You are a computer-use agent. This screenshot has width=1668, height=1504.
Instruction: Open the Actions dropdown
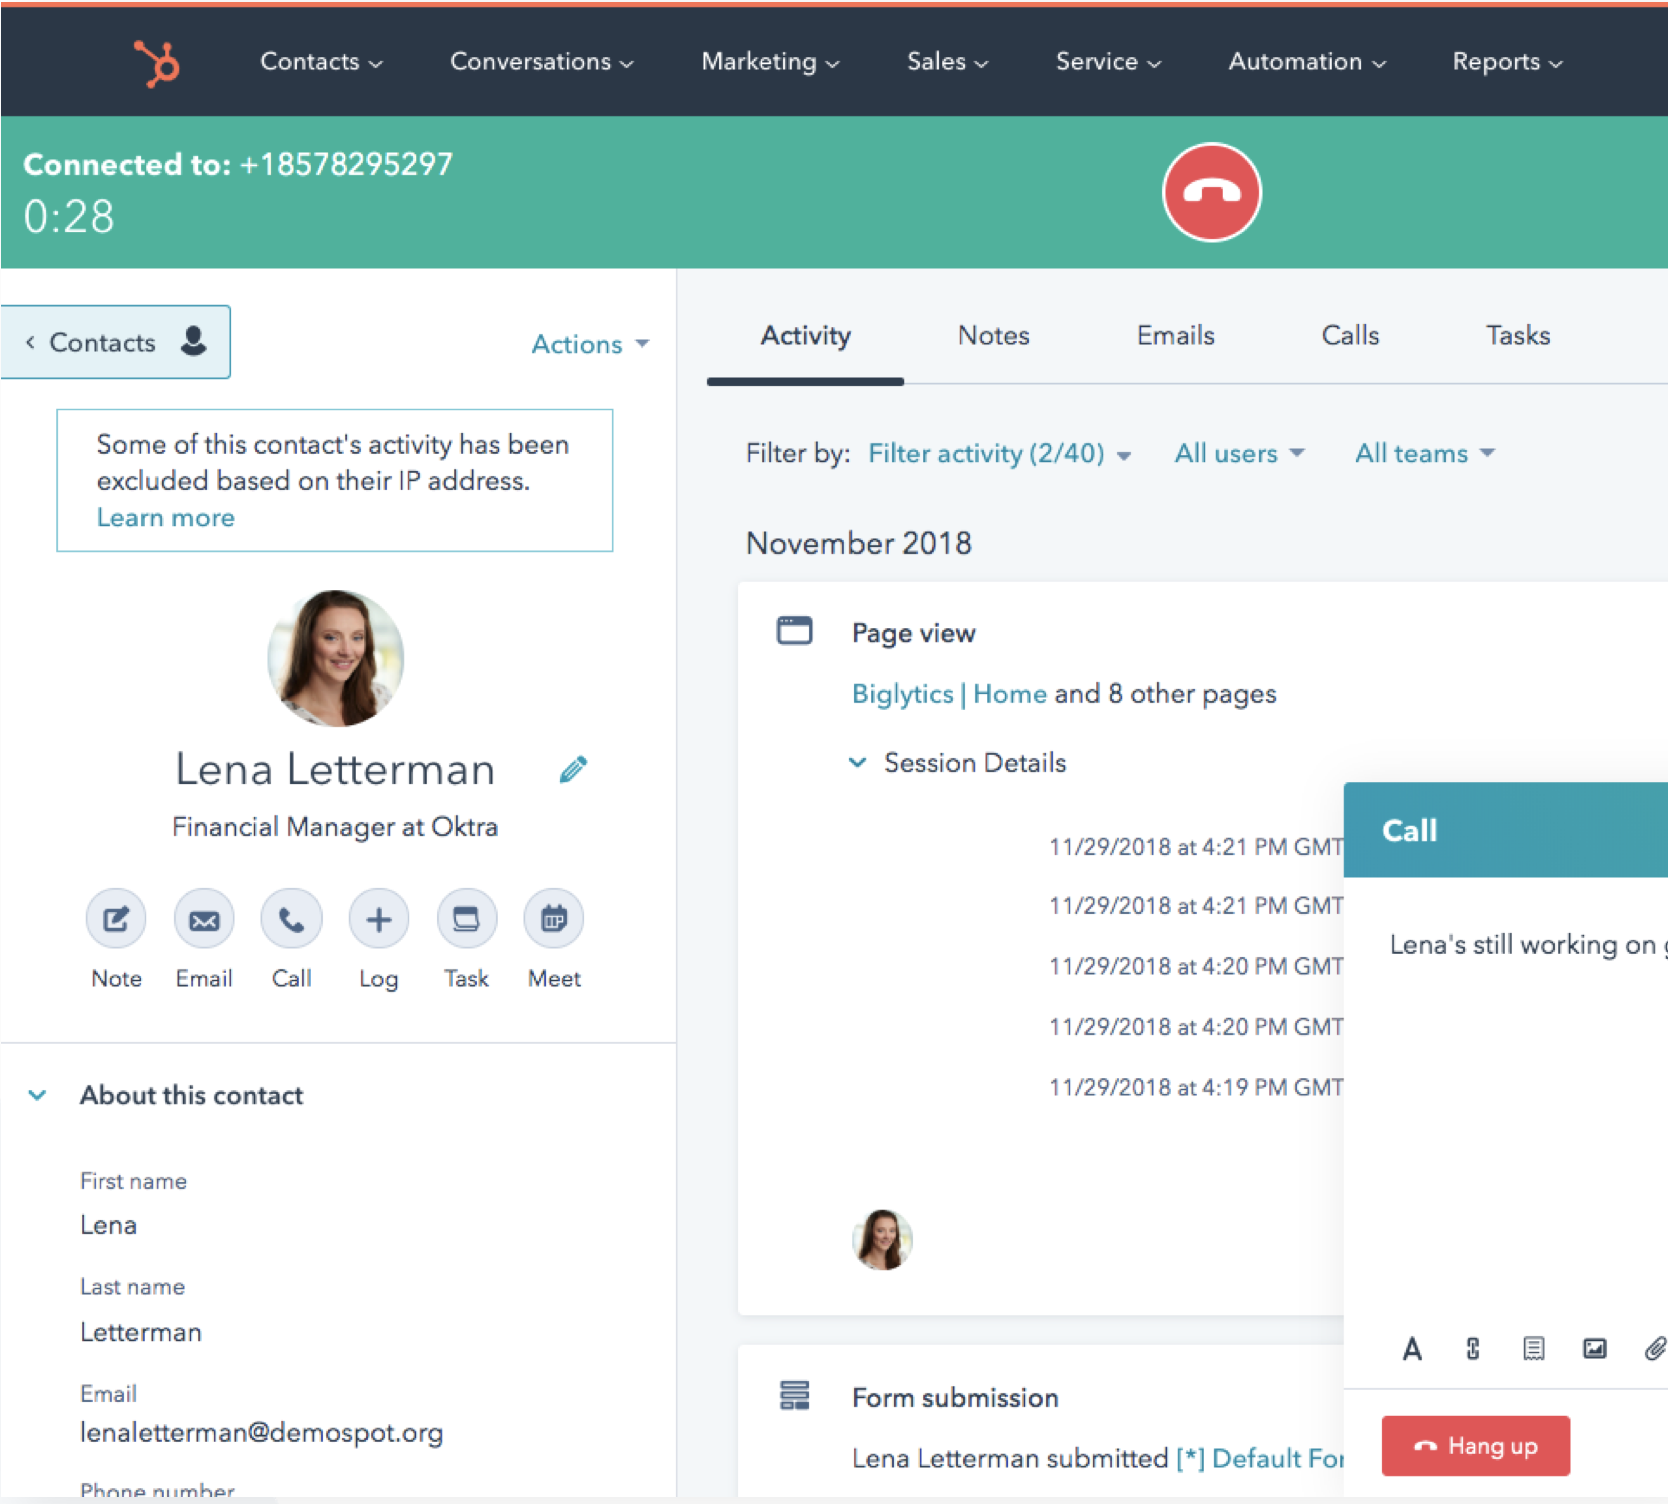pyautogui.click(x=589, y=344)
